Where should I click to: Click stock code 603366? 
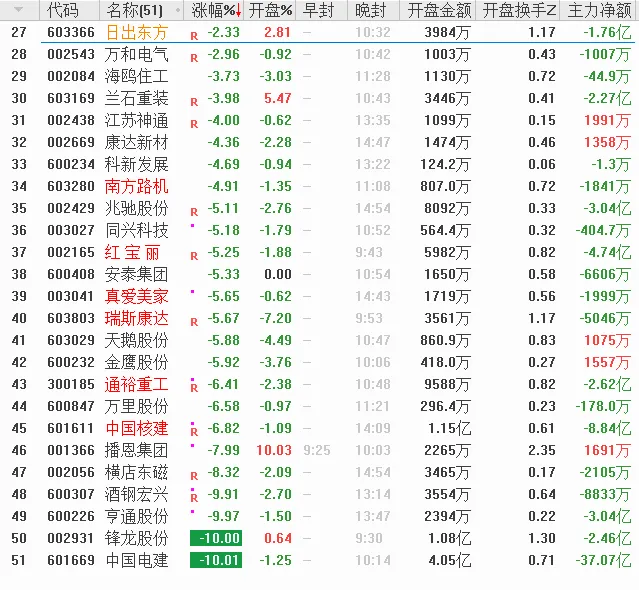(x=71, y=32)
